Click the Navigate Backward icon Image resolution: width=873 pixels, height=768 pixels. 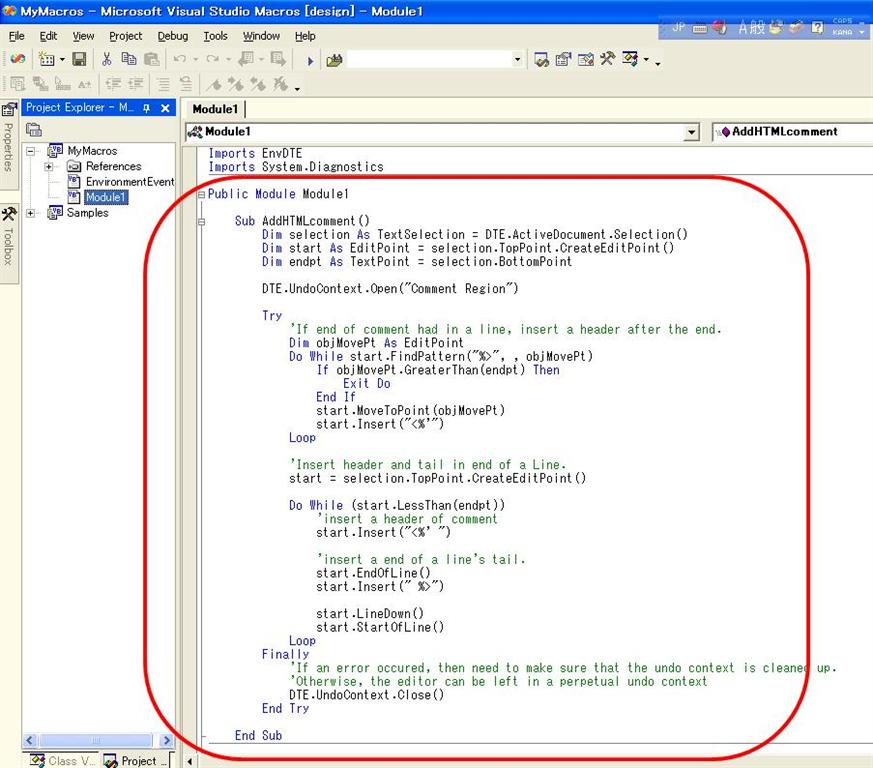246,59
